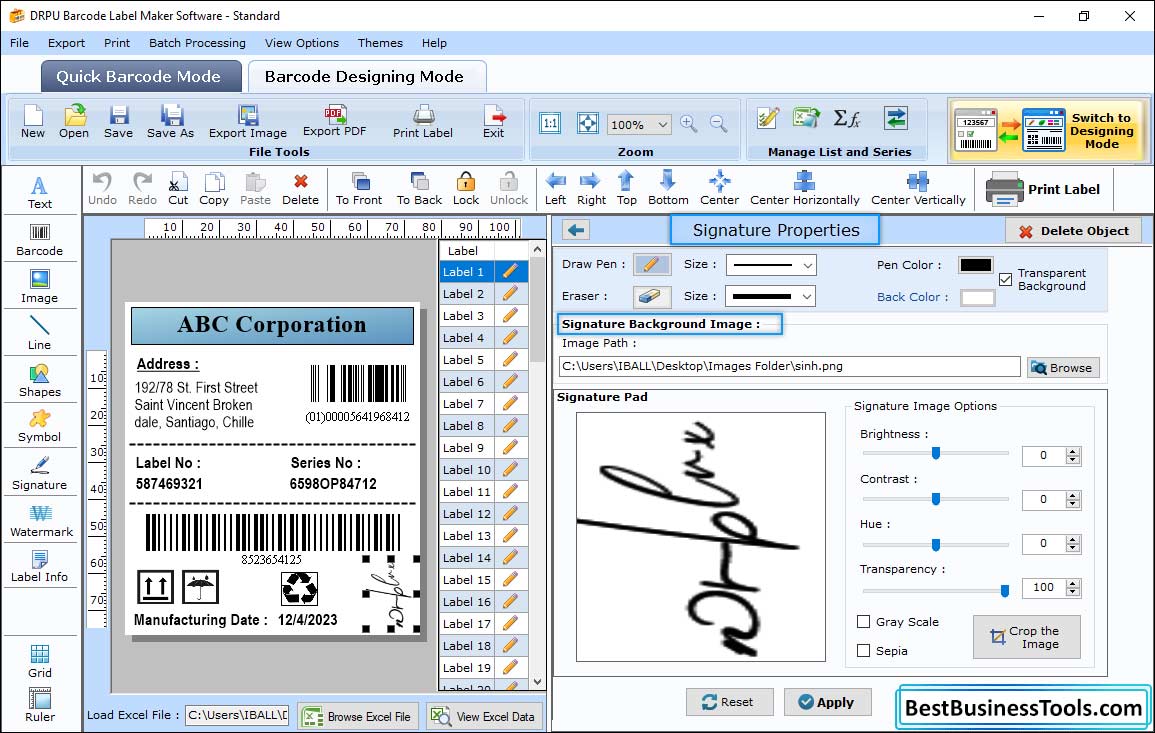
Task: Open the Shapes tool
Action: [40, 380]
